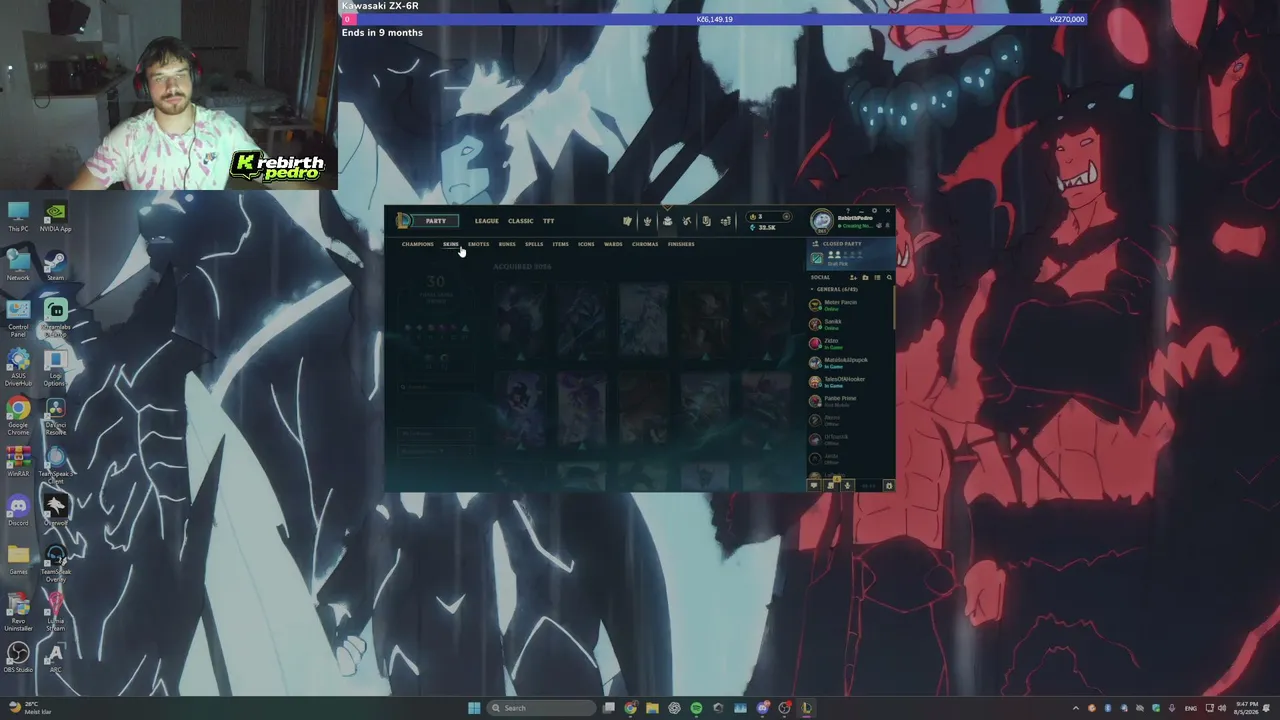Click RebirthPedro's summoner profile icon
Screen dimensions: 1280x720
coord(821,221)
